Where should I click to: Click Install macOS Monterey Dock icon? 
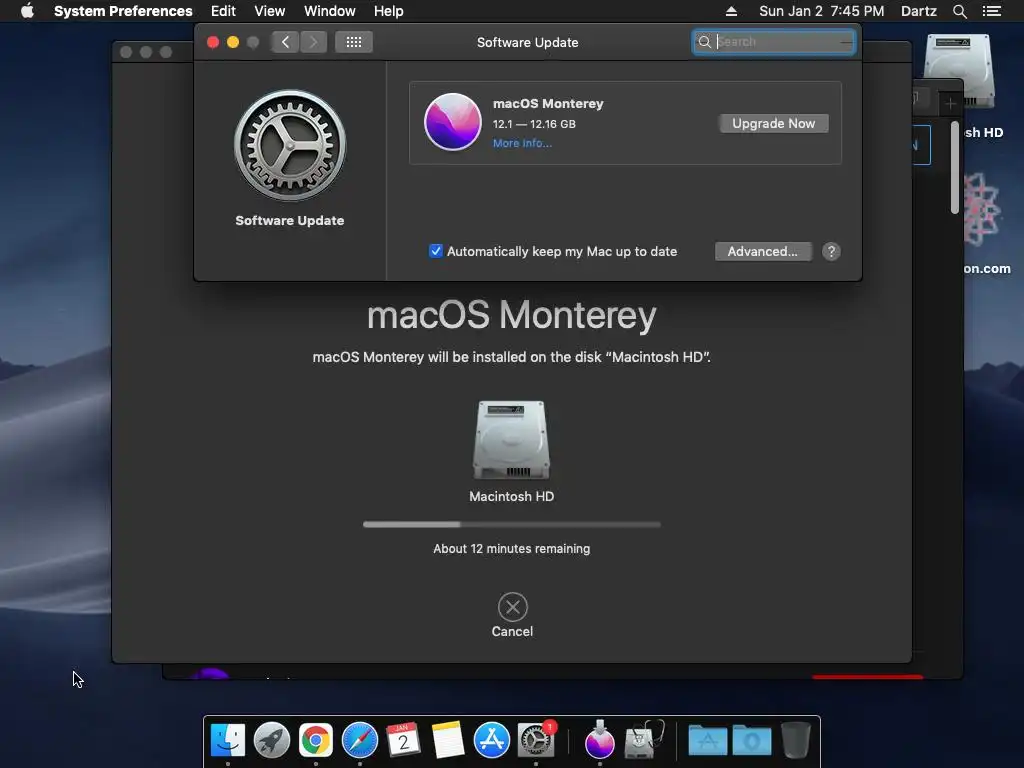pyautogui.click(x=599, y=739)
